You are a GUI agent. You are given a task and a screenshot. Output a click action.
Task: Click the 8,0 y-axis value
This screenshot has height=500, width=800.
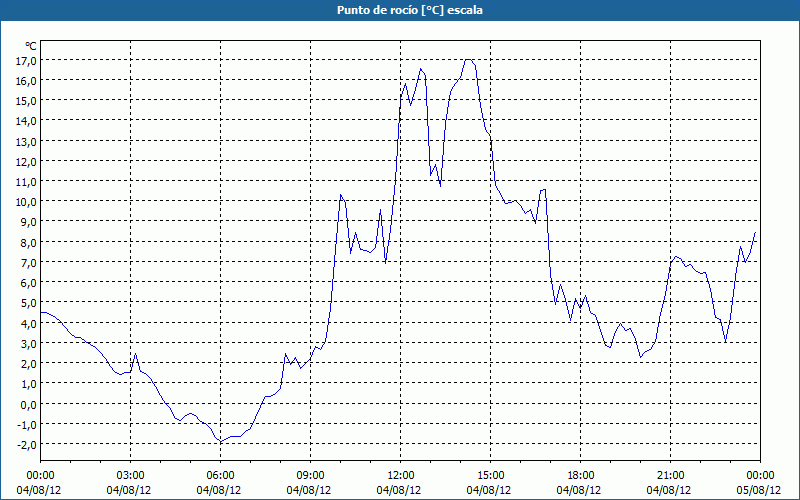(x=28, y=242)
